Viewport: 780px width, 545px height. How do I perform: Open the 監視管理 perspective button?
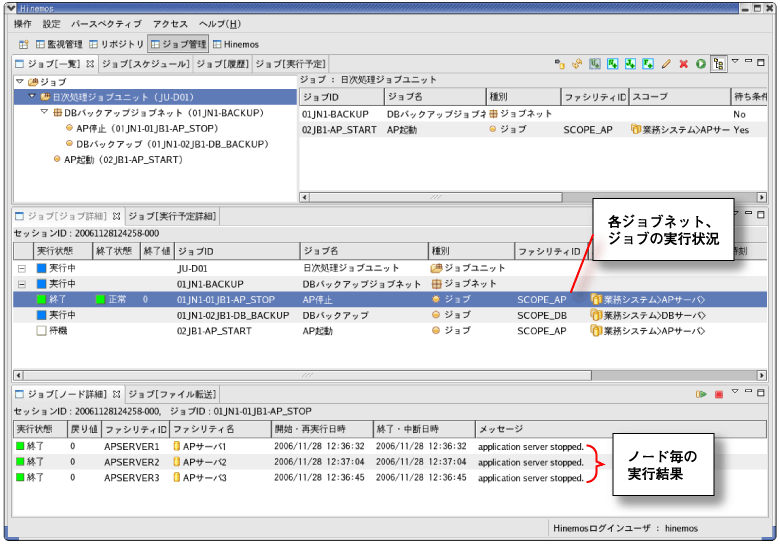tap(60, 44)
